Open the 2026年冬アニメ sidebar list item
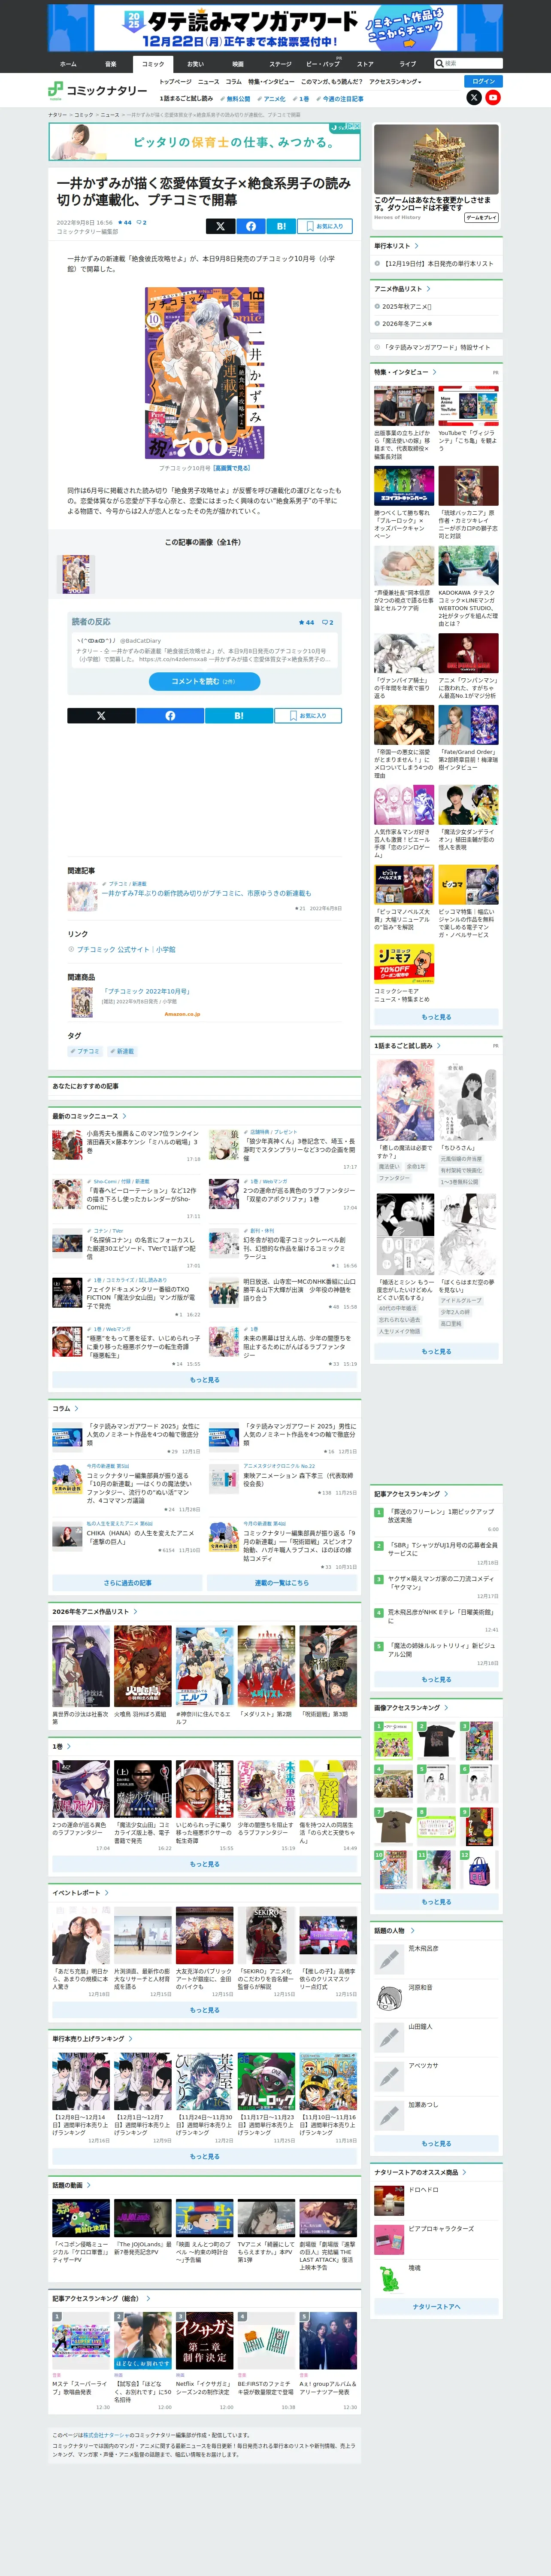The image size is (551, 2576). point(407,324)
